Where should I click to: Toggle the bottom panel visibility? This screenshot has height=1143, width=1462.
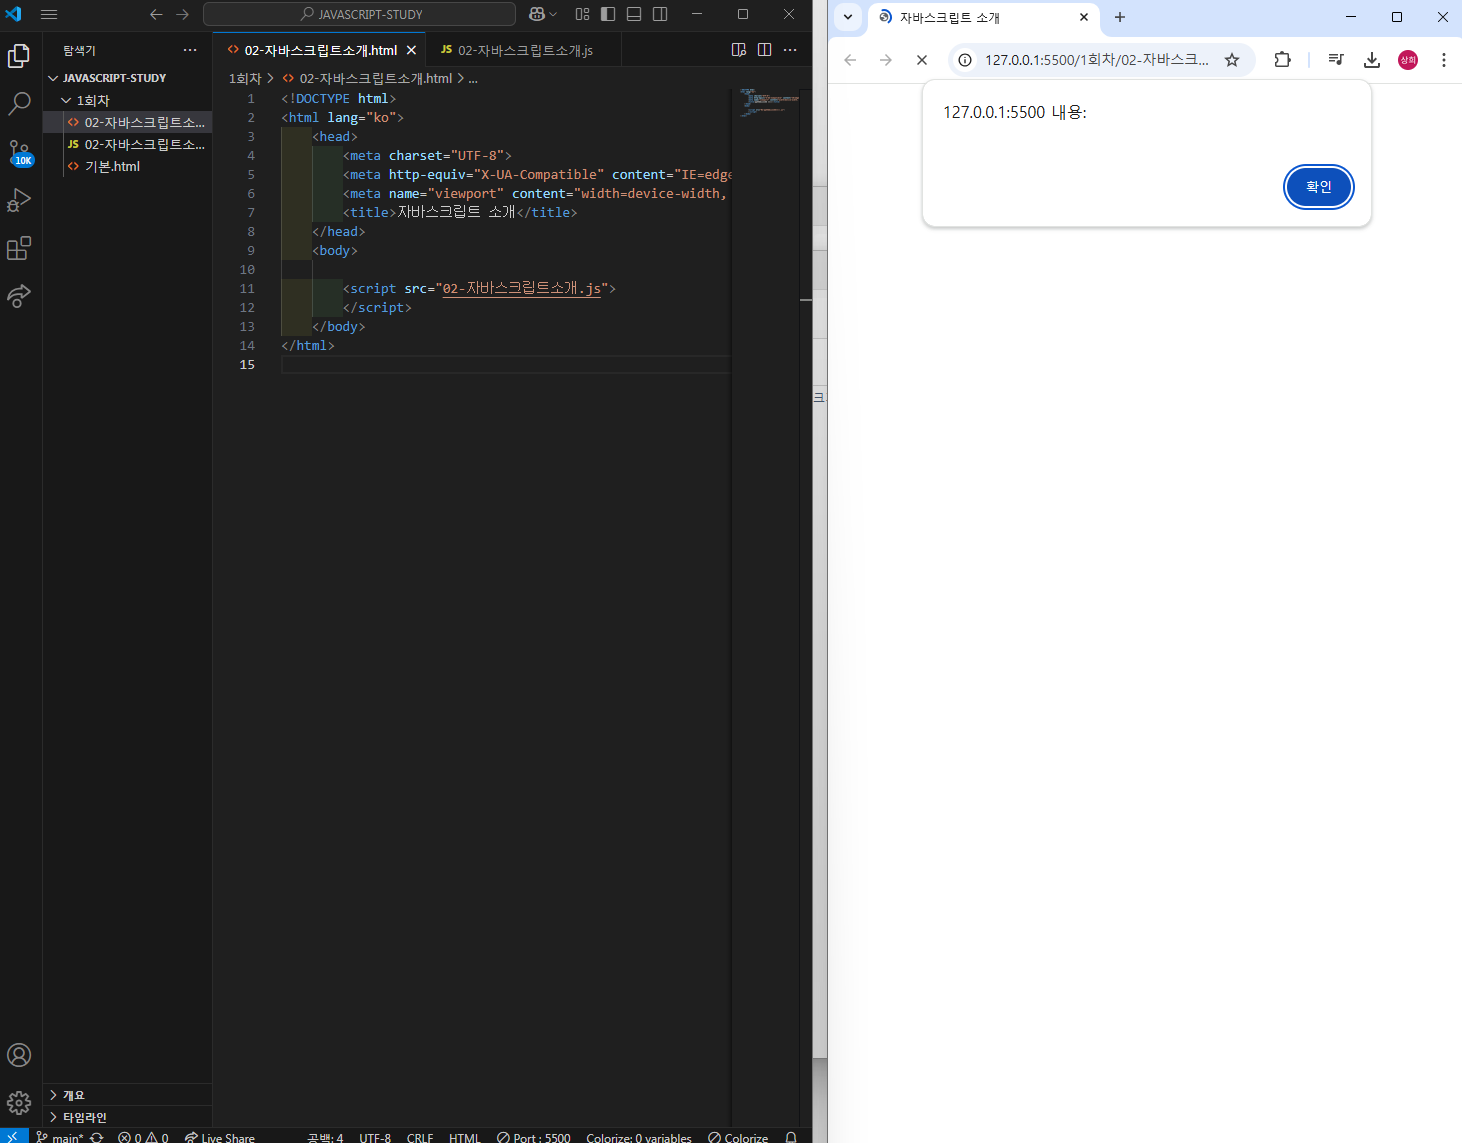[634, 14]
